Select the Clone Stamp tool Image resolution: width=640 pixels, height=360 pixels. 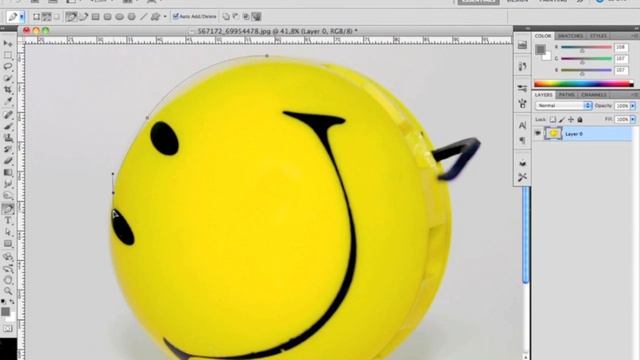(x=8, y=138)
